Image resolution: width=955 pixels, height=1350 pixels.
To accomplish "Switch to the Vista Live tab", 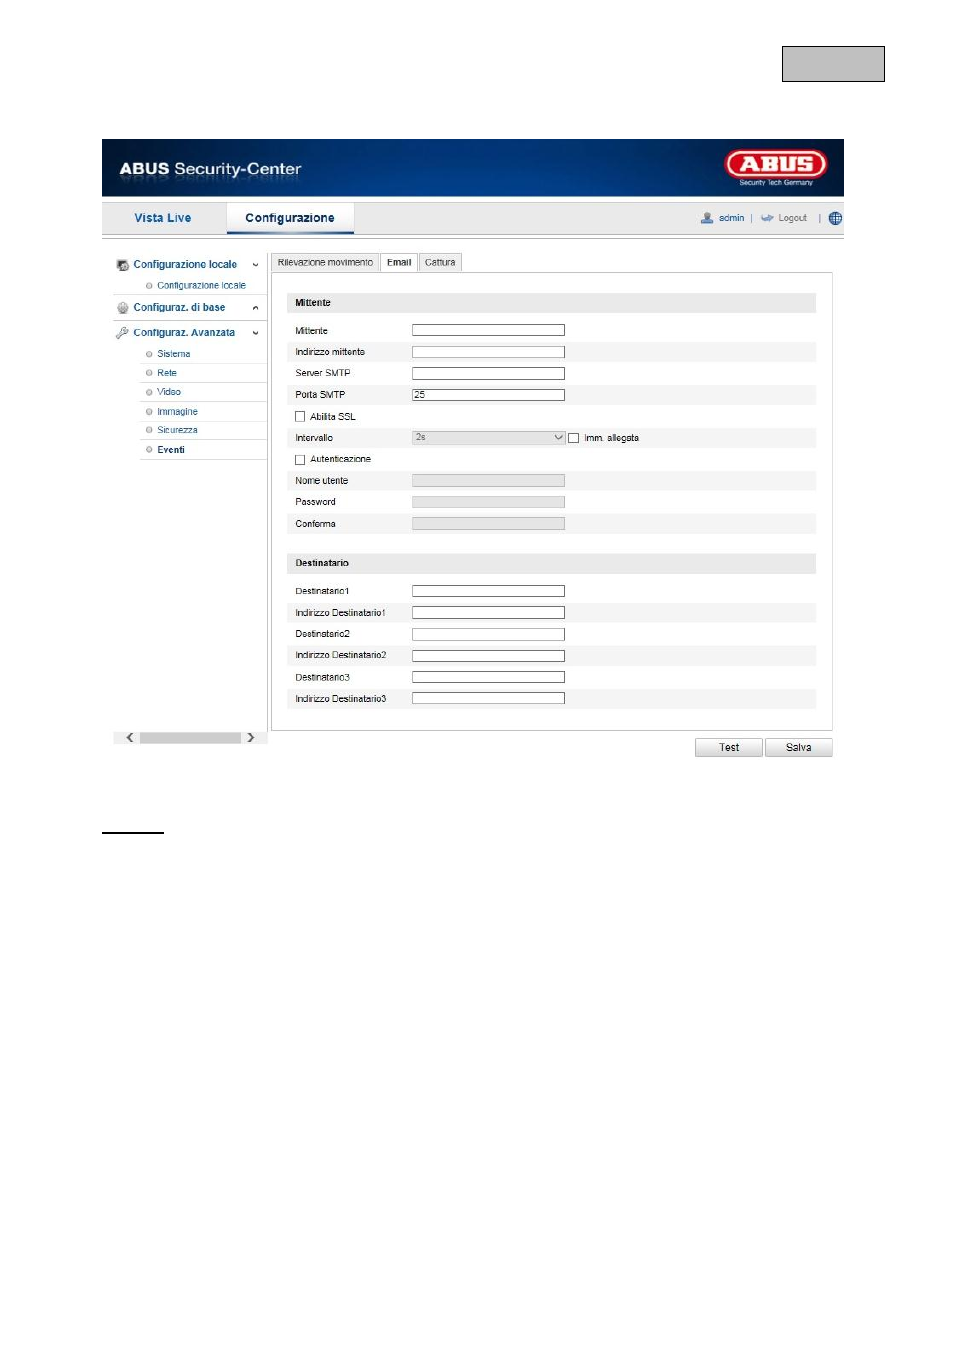I will pos(163,218).
